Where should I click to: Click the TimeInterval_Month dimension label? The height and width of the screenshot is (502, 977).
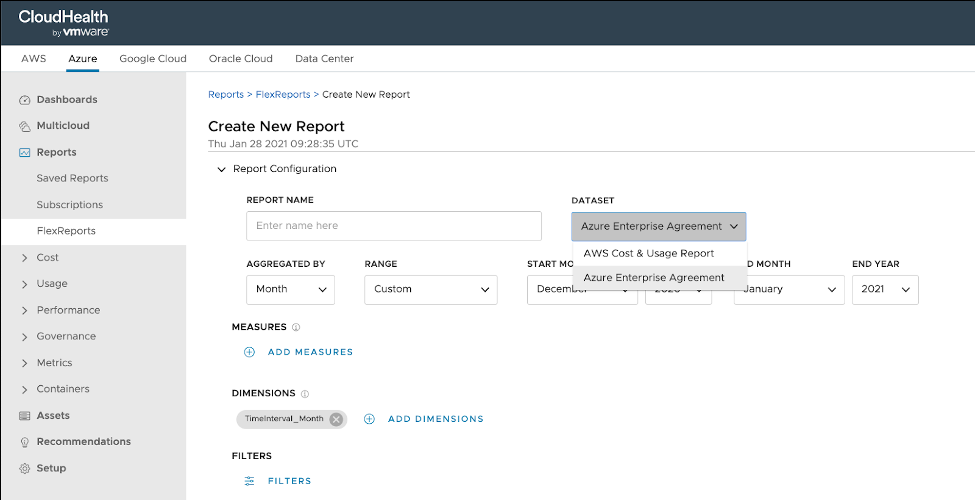[284, 419]
